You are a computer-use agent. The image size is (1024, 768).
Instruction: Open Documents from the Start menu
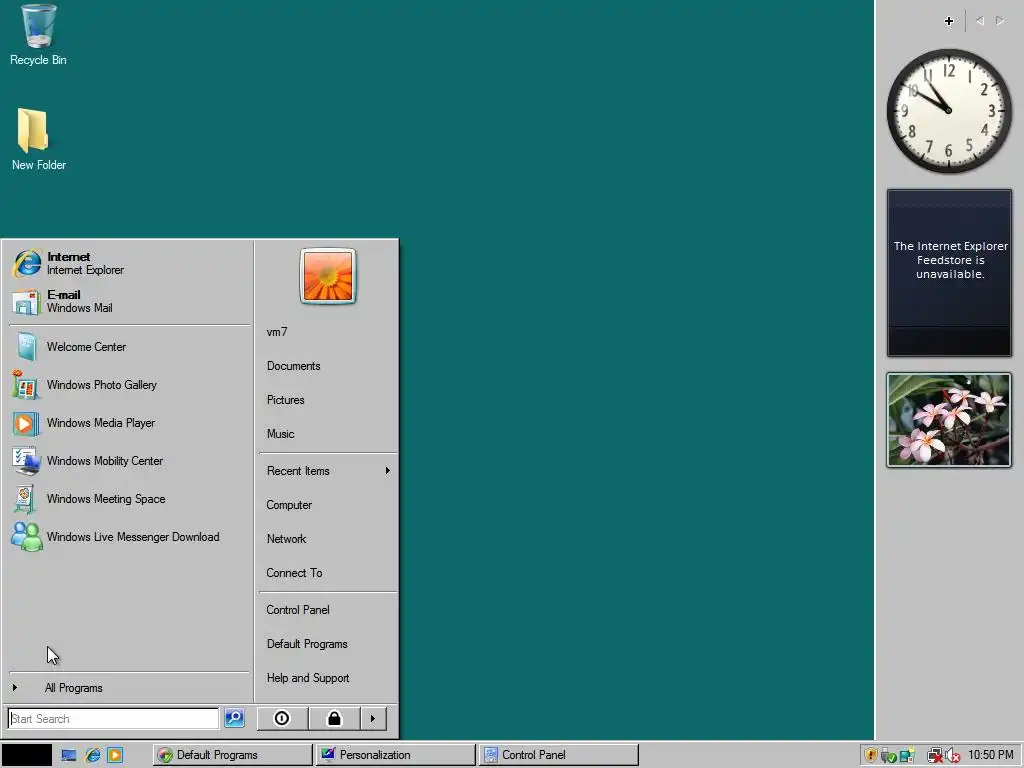click(328, 366)
